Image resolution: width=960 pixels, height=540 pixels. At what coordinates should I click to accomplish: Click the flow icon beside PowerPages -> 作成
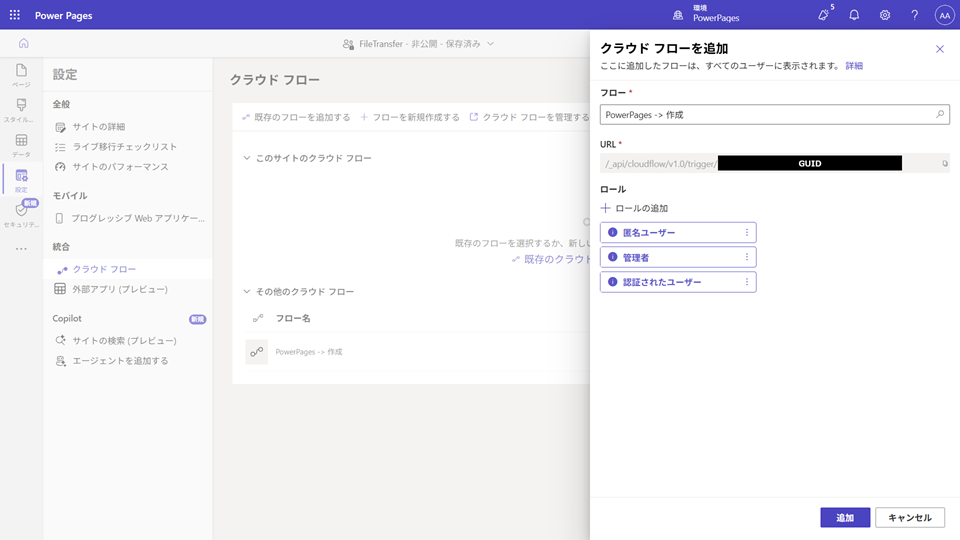point(257,352)
